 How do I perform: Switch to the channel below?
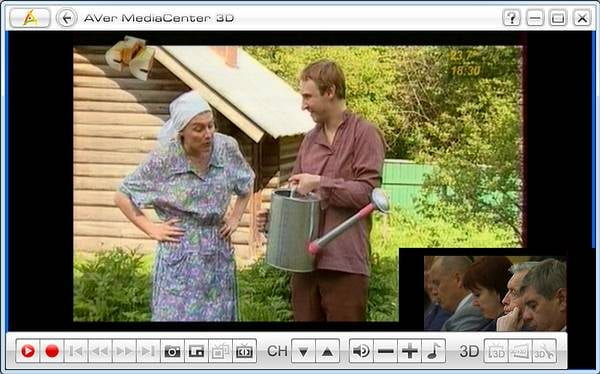click(303, 351)
